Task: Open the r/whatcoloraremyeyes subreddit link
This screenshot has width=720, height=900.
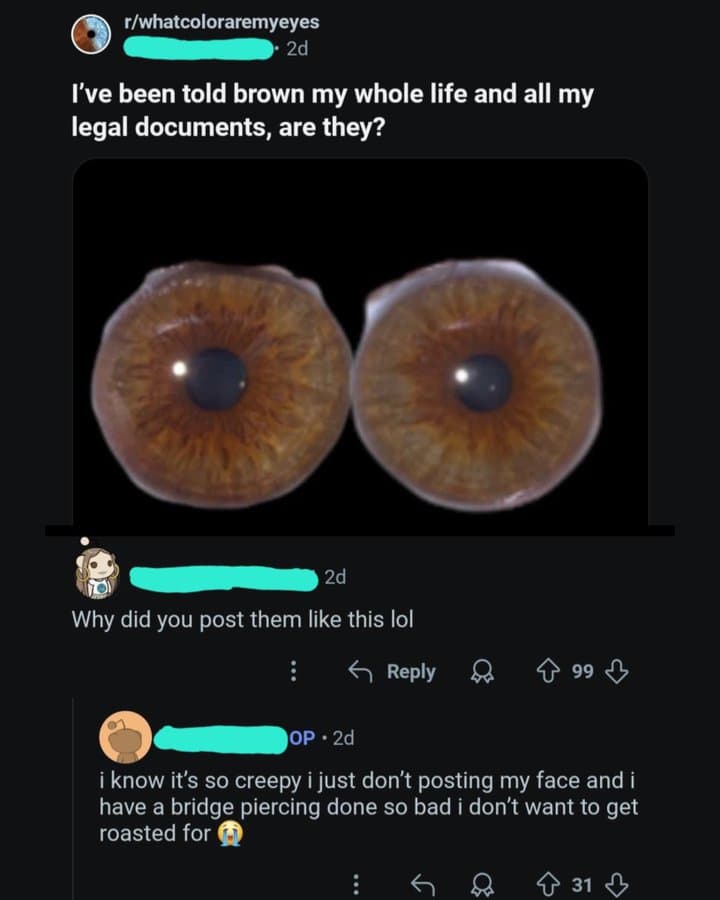Action: point(222,22)
